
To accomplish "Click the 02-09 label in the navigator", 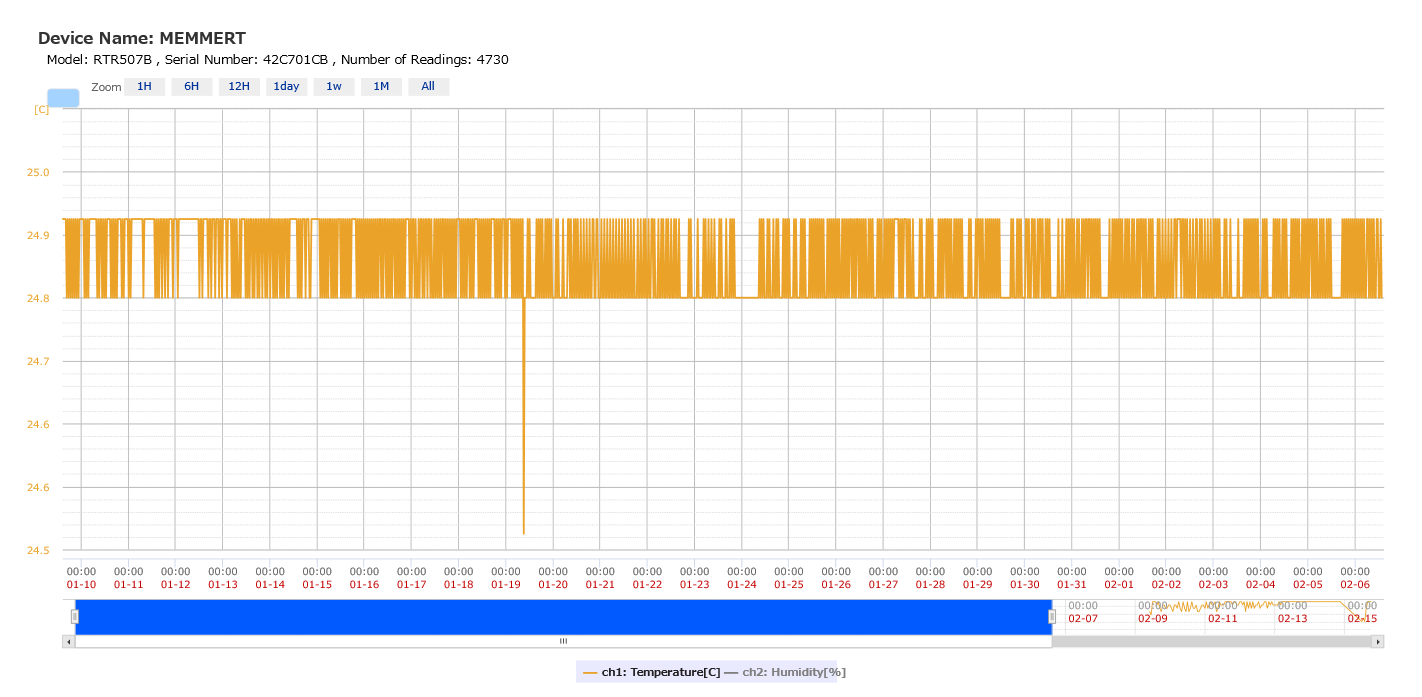I will [1153, 618].
